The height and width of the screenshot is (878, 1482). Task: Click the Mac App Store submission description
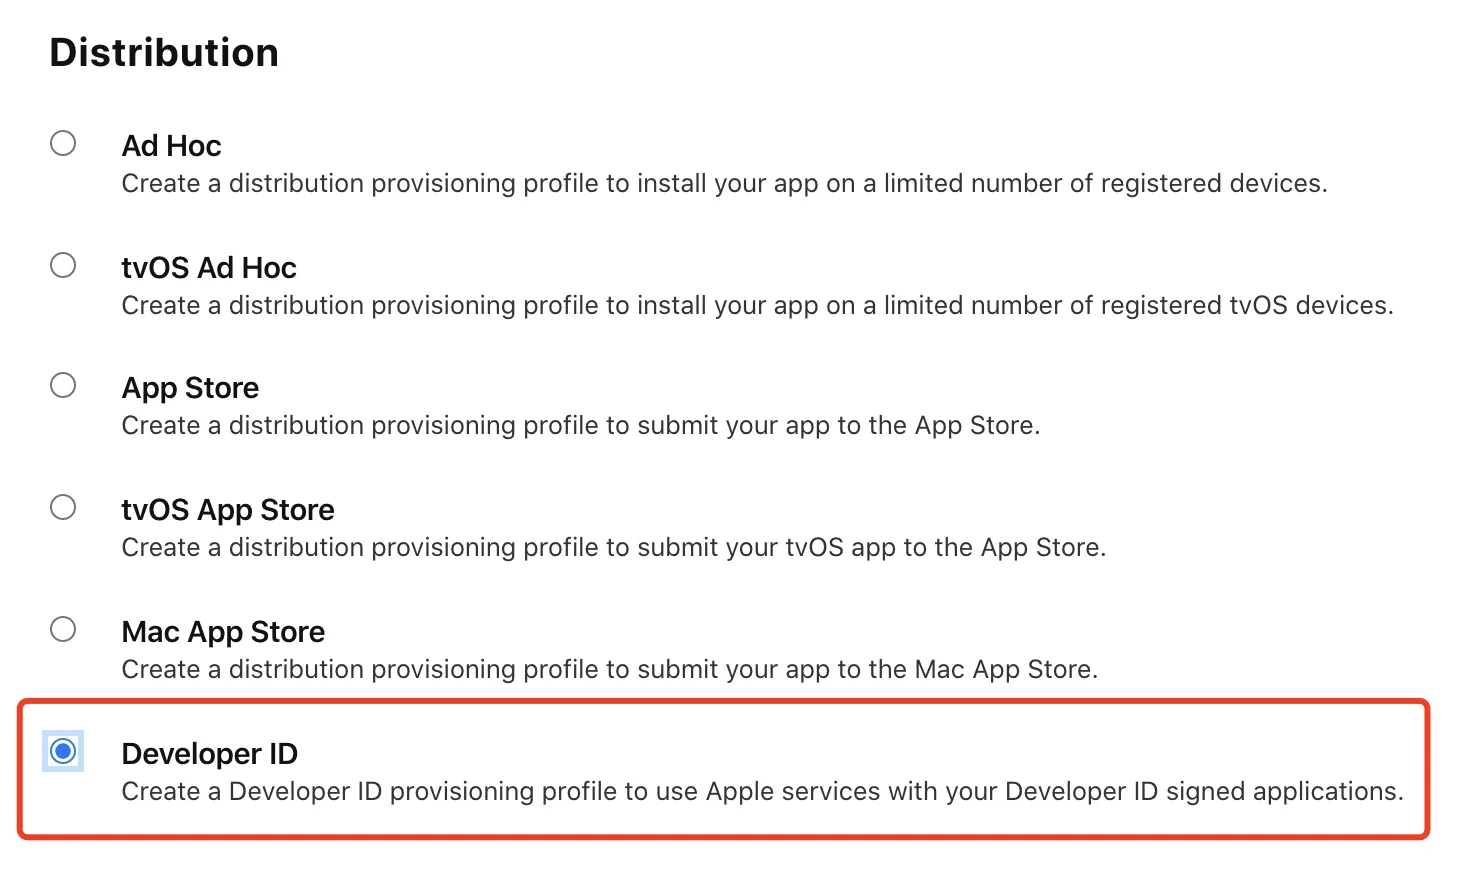[x=610, y=670]
